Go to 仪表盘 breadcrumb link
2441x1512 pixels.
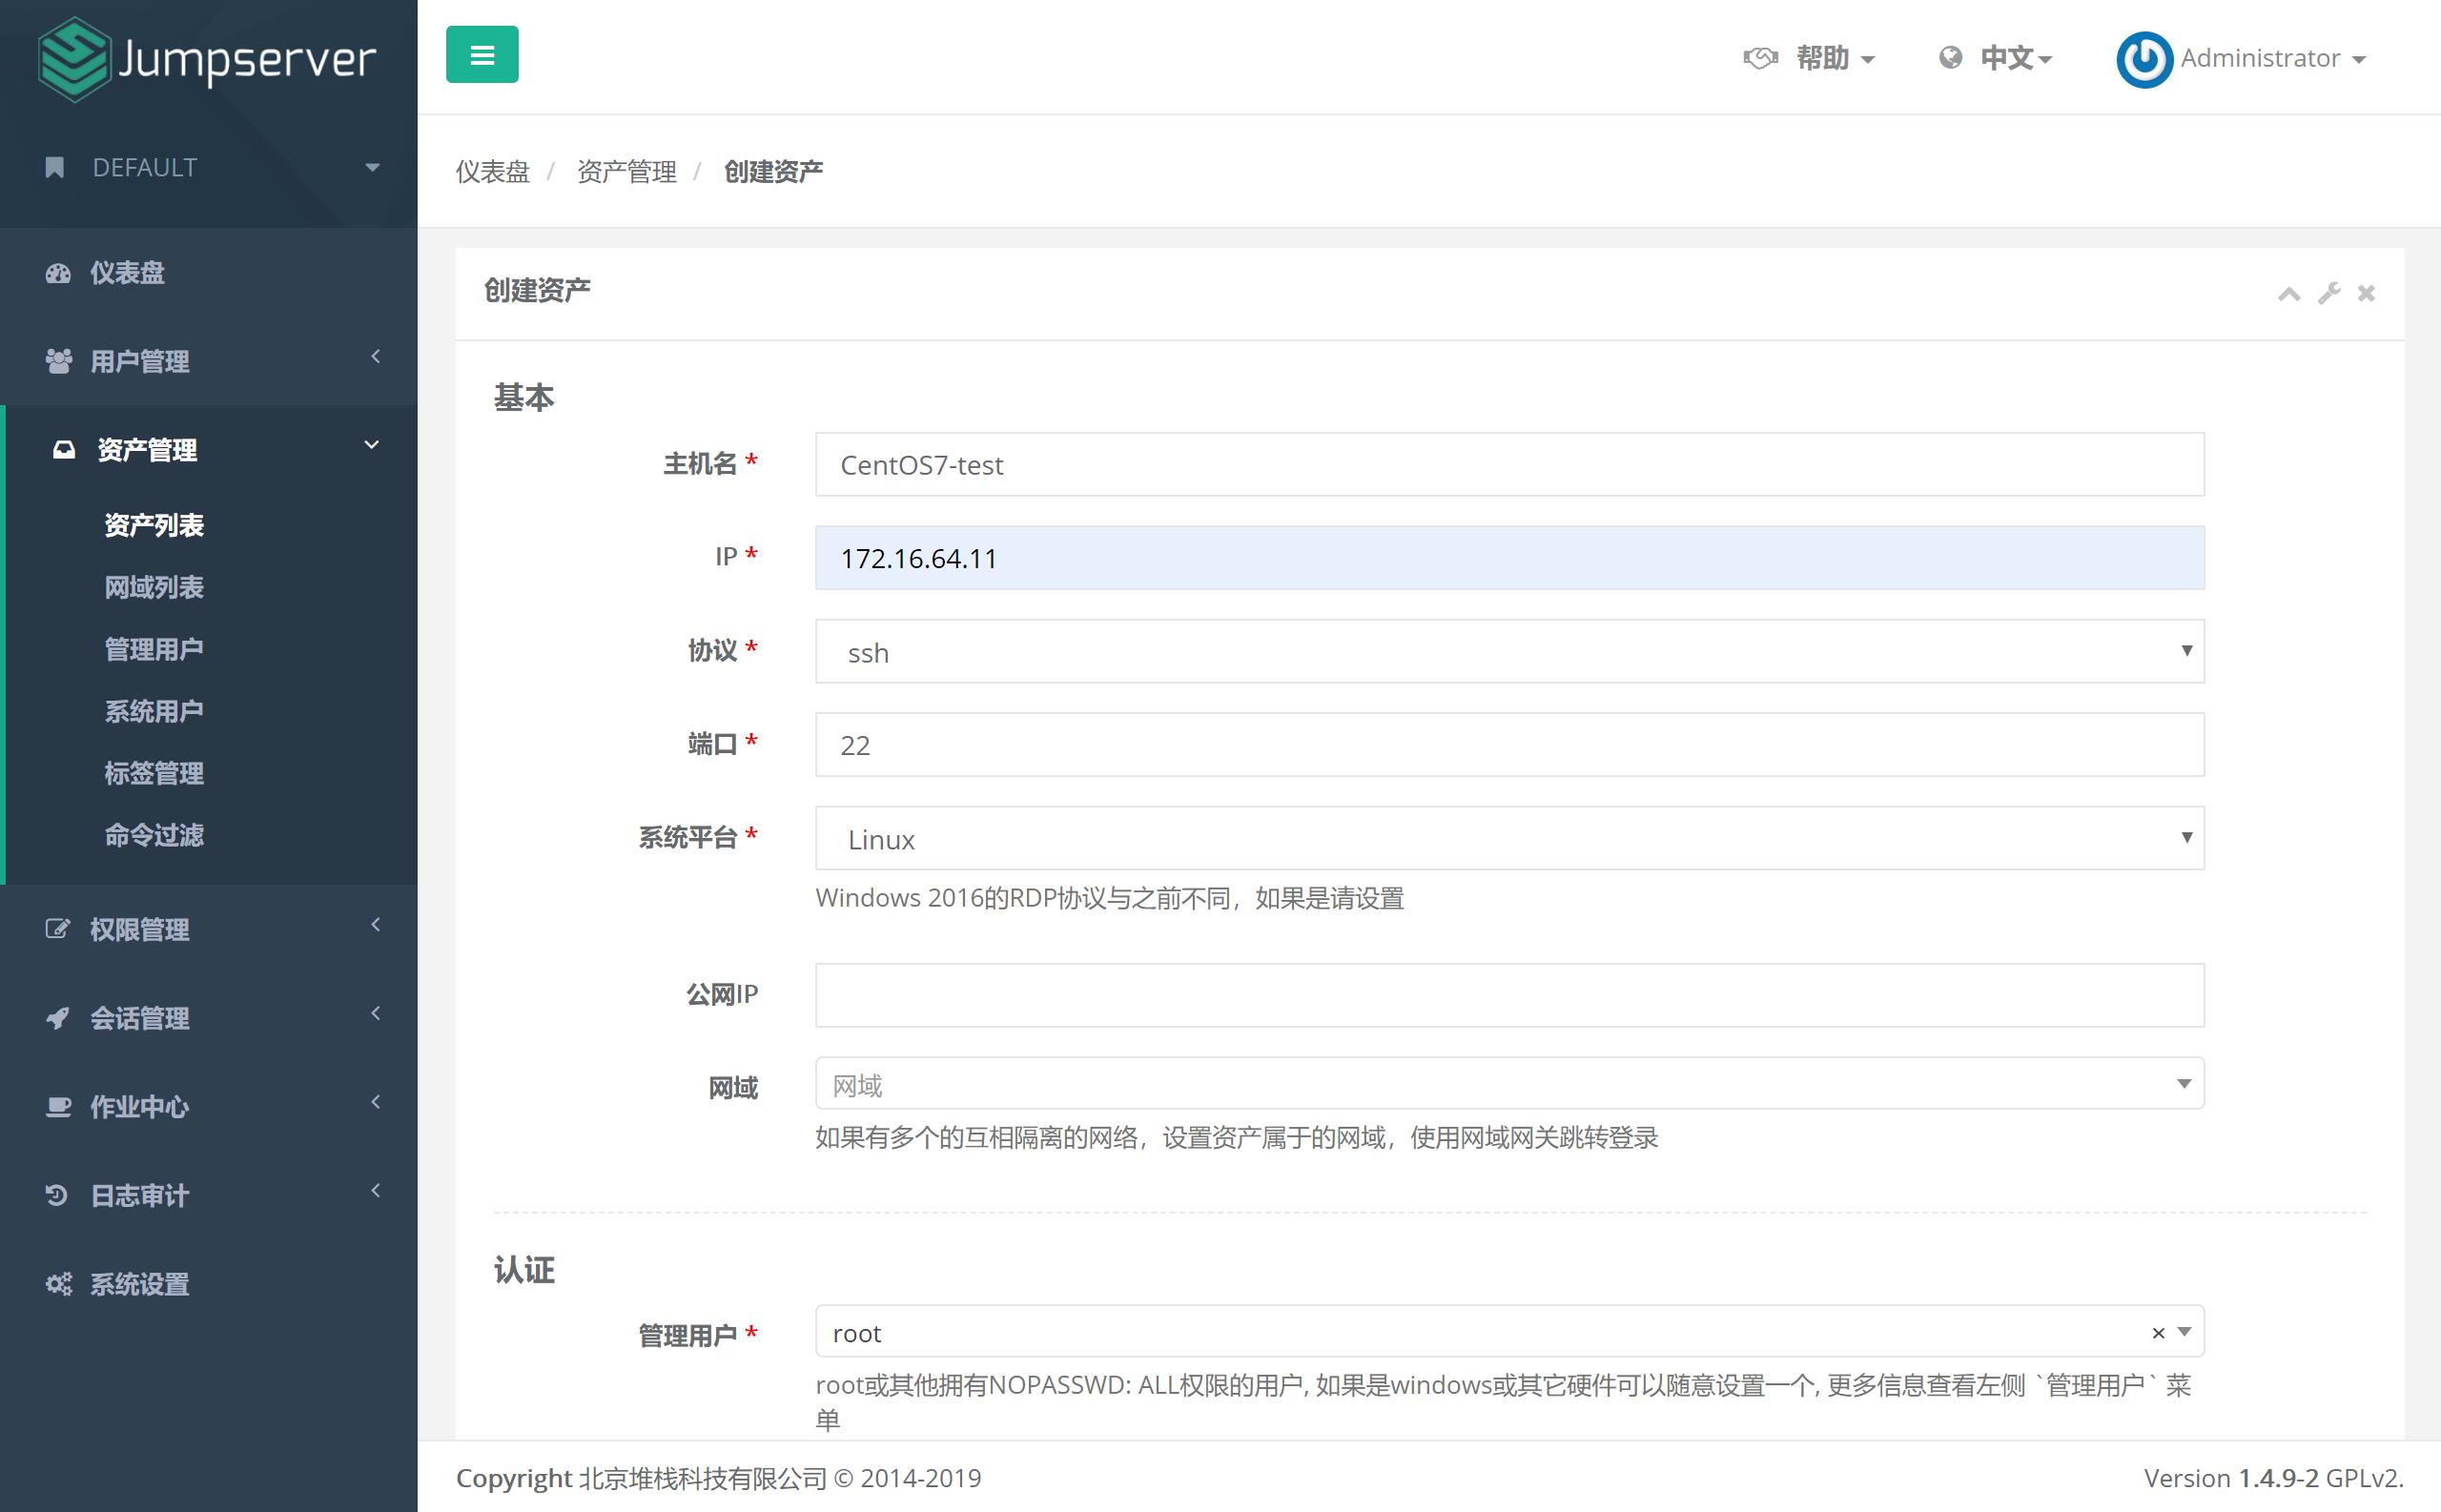point(493,172)
